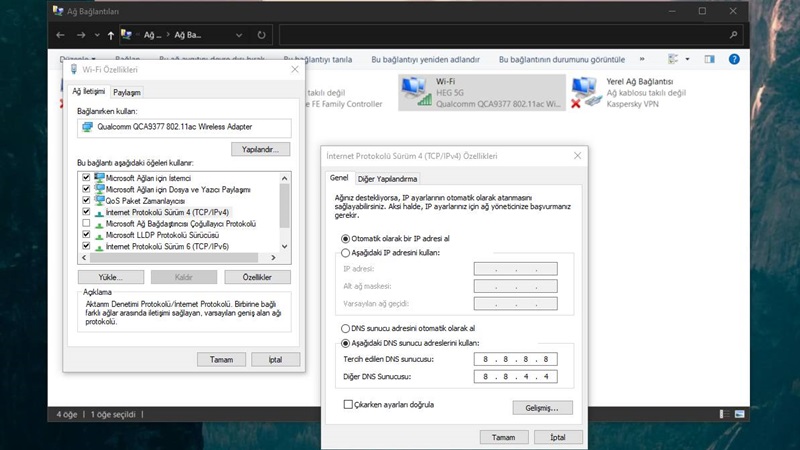This screenshot has height=450, width=800.
Task: Click the Yükle... button
Action: (x=111, y=277)
